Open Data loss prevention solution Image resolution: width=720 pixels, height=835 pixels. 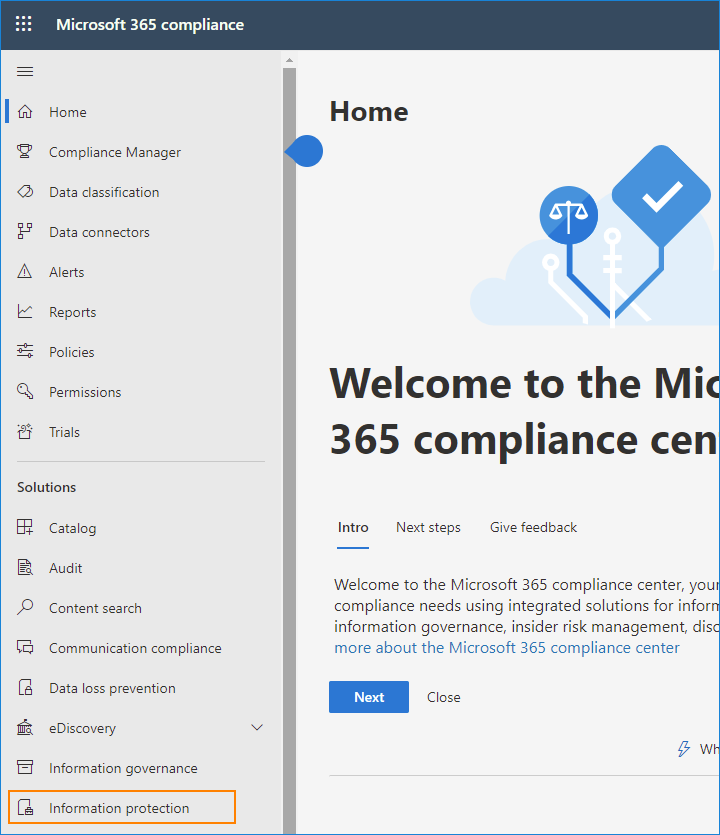(112, 688)
